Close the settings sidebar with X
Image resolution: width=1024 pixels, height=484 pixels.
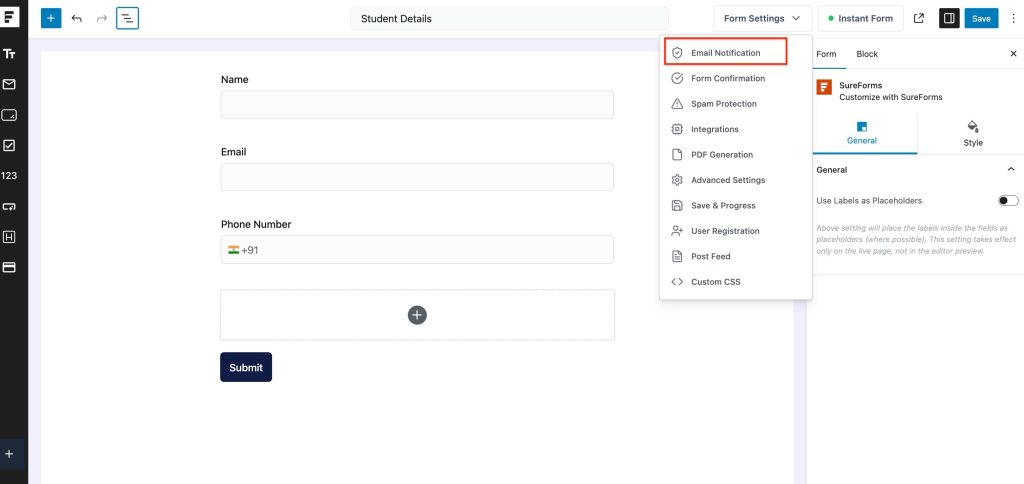(x=1014, y=54)
